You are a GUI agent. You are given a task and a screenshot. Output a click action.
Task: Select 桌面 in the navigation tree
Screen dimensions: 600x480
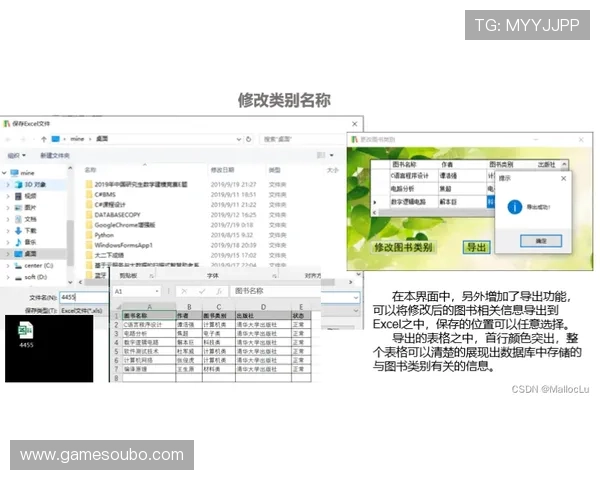30,254
